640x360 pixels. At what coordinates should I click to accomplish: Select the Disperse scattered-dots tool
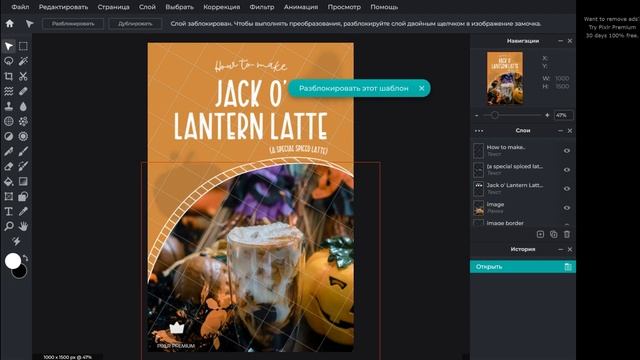click(x=23, y=121)
